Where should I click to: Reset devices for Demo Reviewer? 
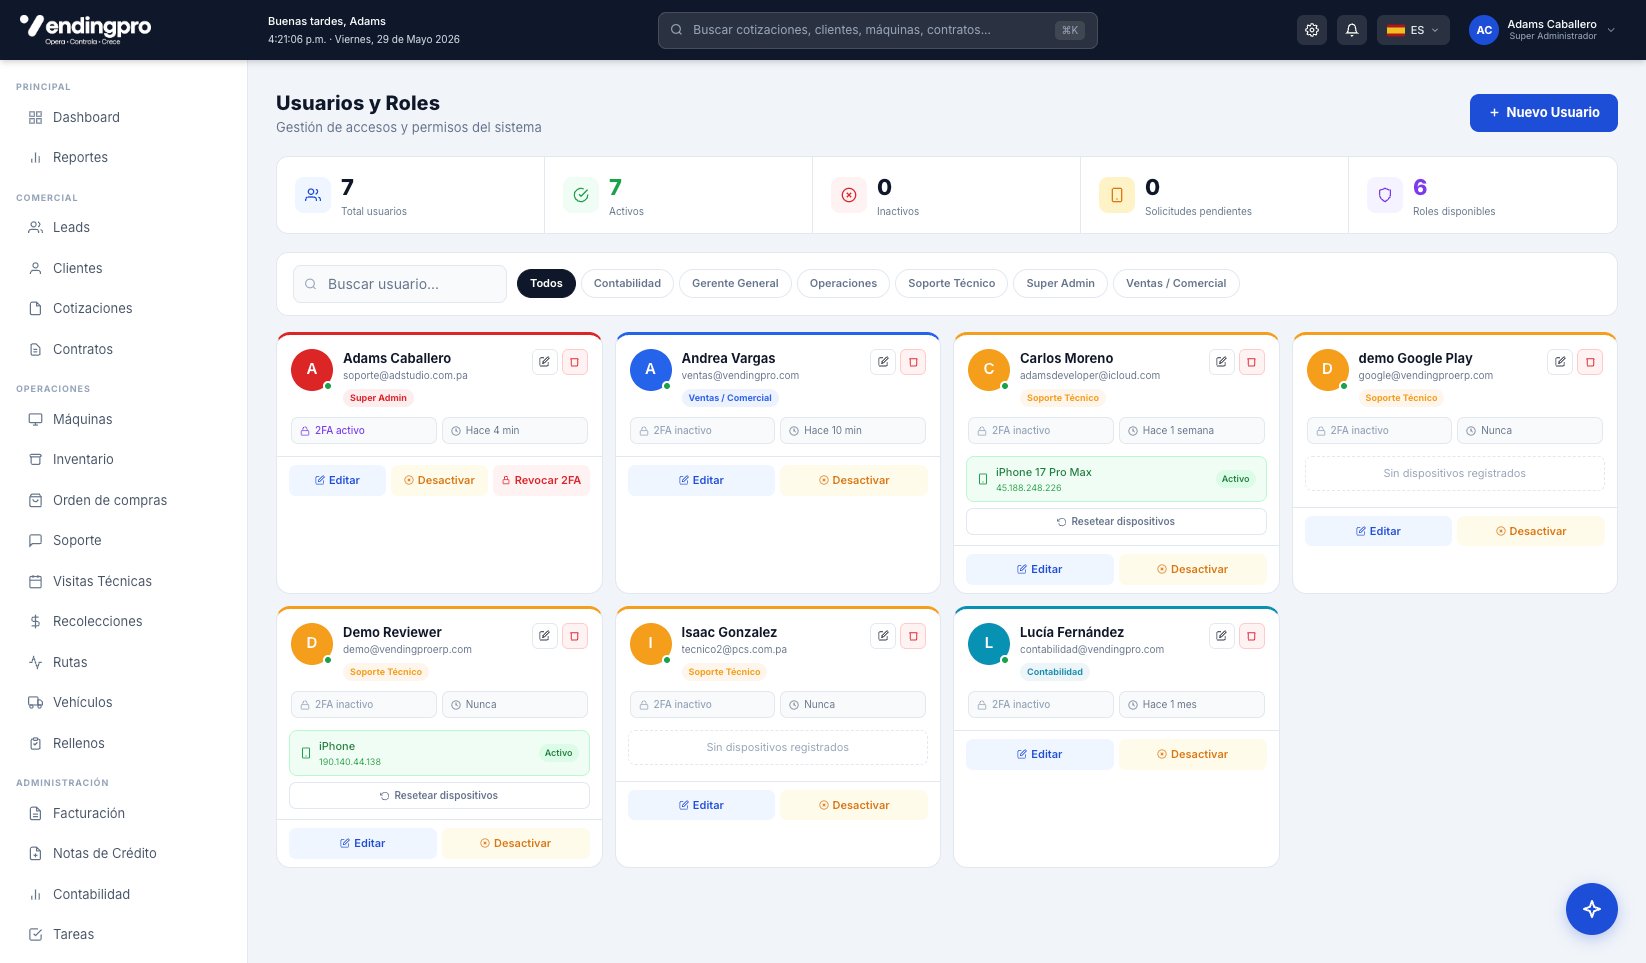point(439,795)
